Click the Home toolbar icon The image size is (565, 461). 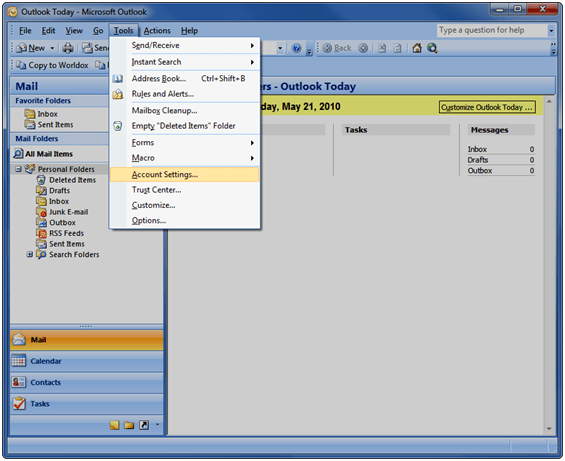click(x=417, y=48)
